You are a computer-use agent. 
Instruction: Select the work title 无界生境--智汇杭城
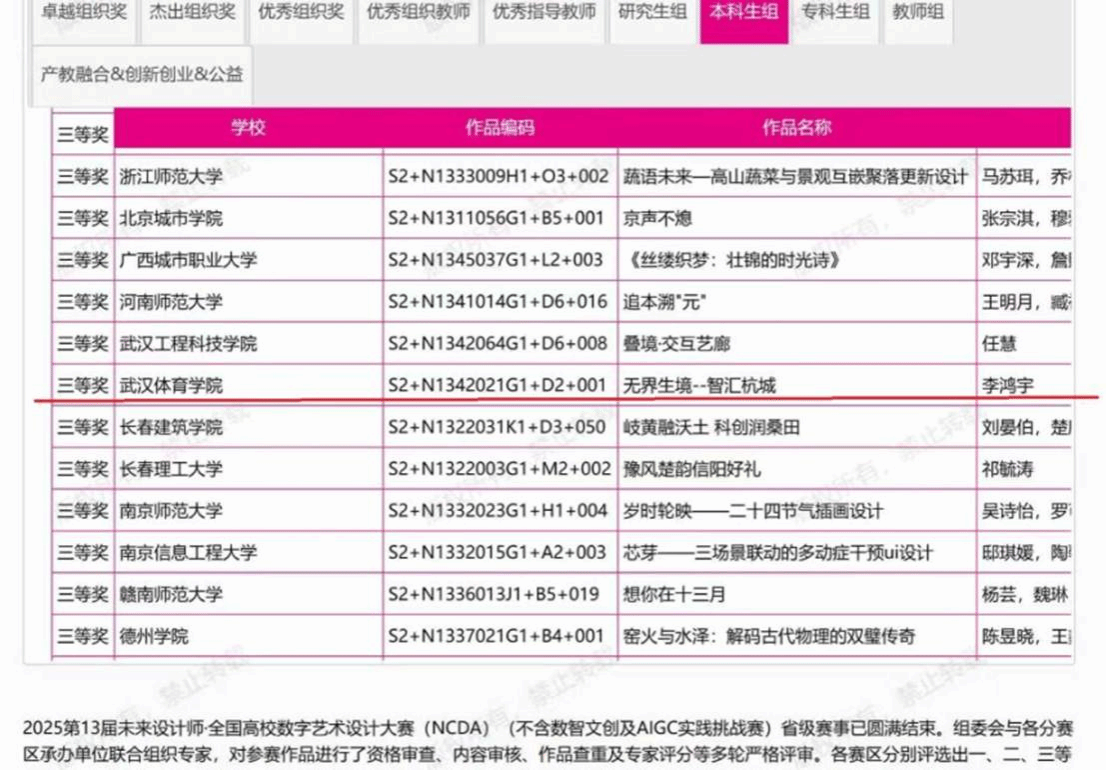pyautogui.click(x=699, y=385)
